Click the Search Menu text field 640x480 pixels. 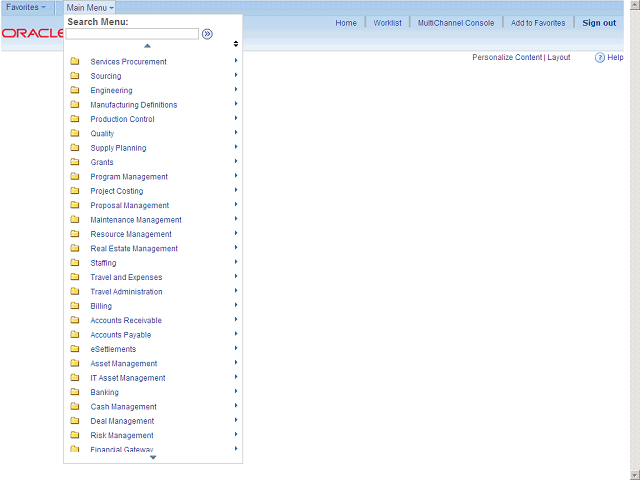[x=132, y=34]
